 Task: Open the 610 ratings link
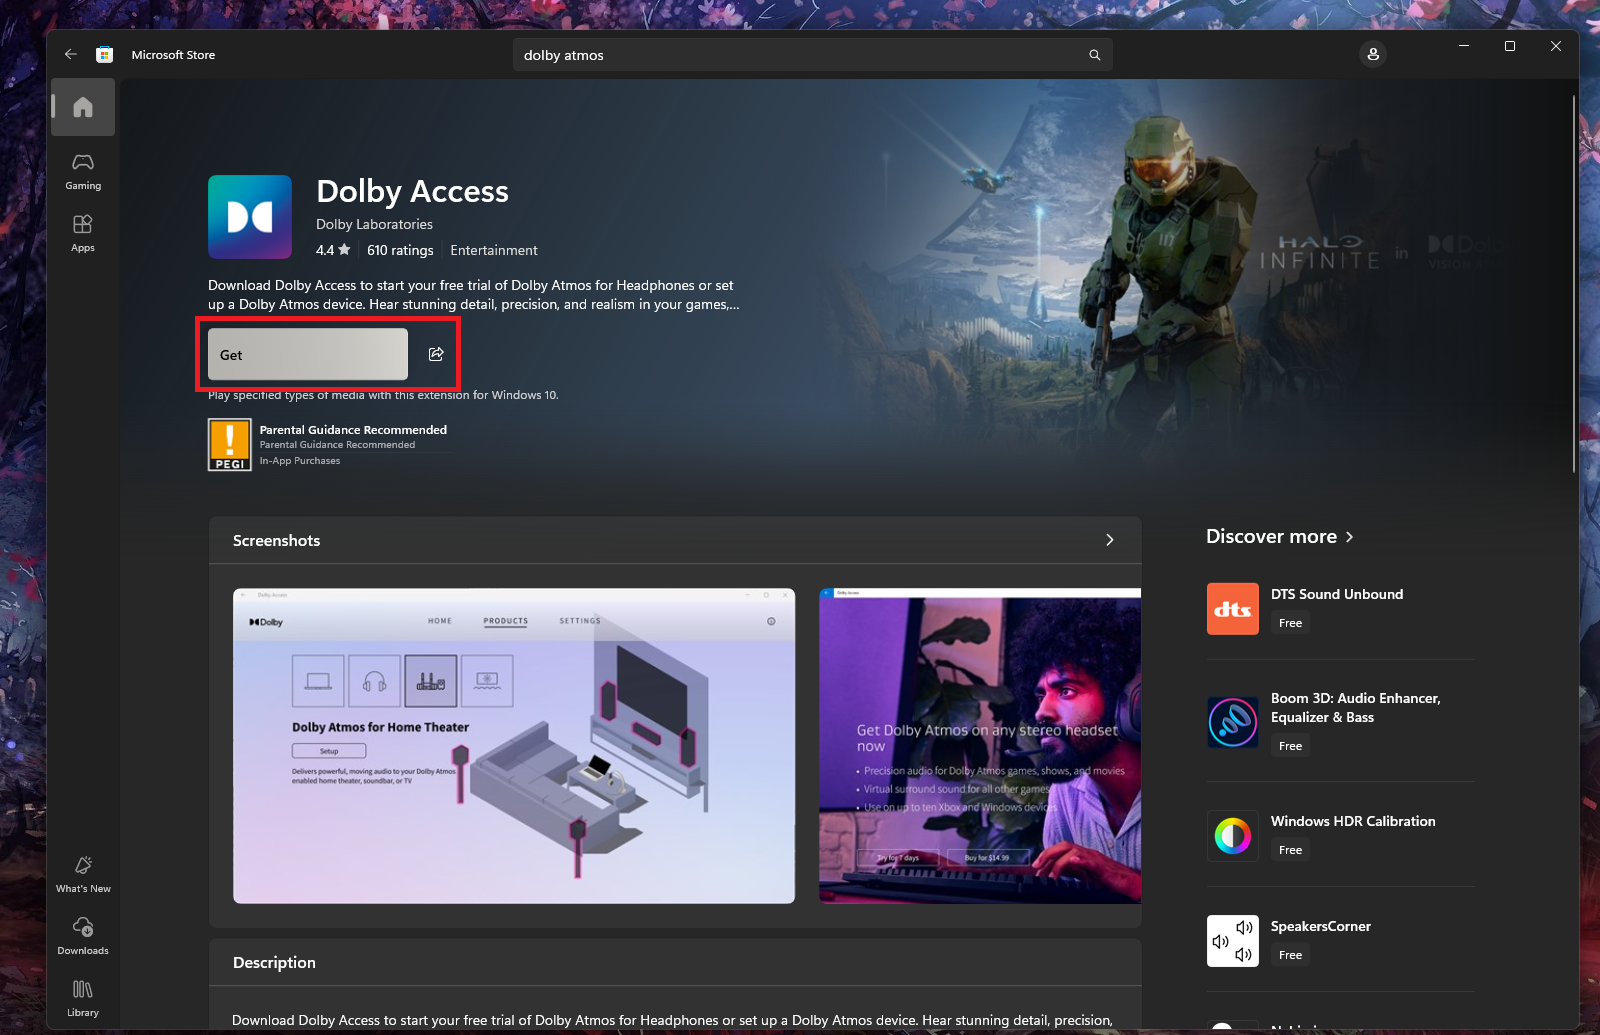tap(400, 250)
